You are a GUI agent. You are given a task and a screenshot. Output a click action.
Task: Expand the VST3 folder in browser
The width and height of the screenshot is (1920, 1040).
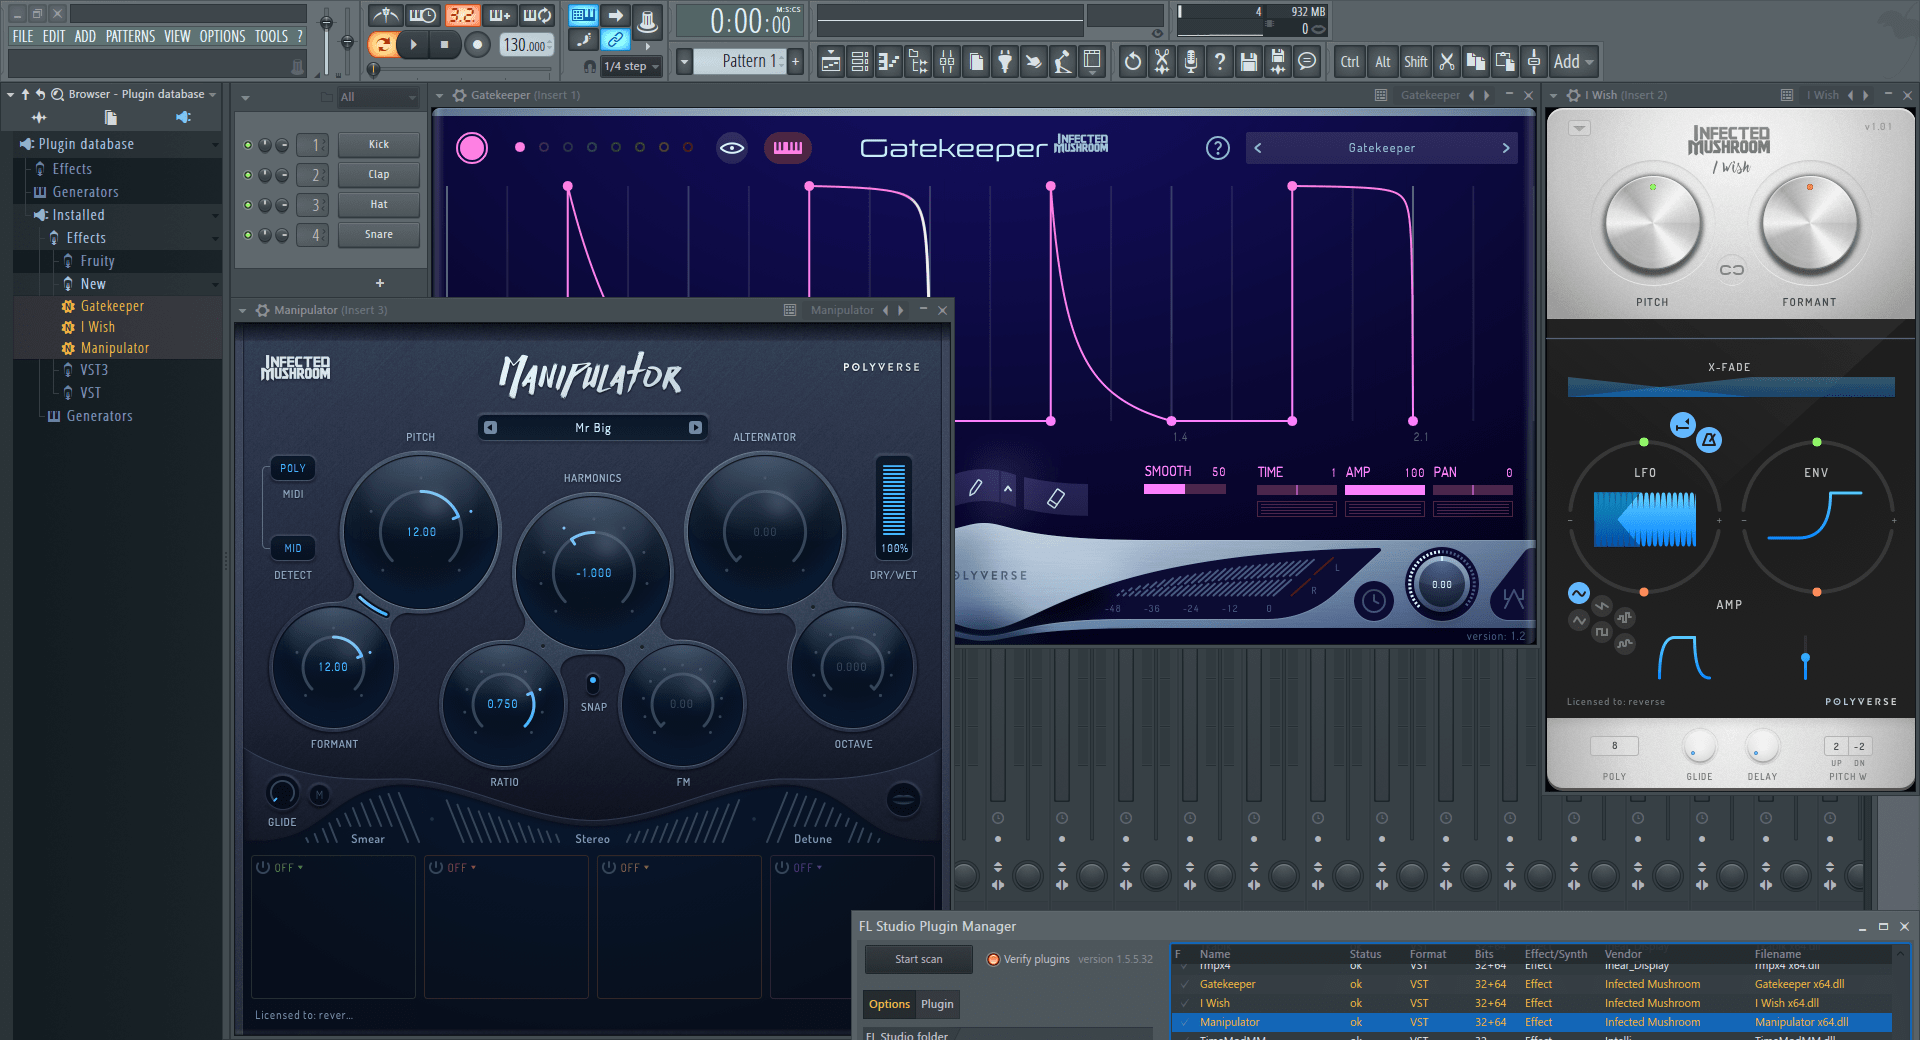coord(94,370)
